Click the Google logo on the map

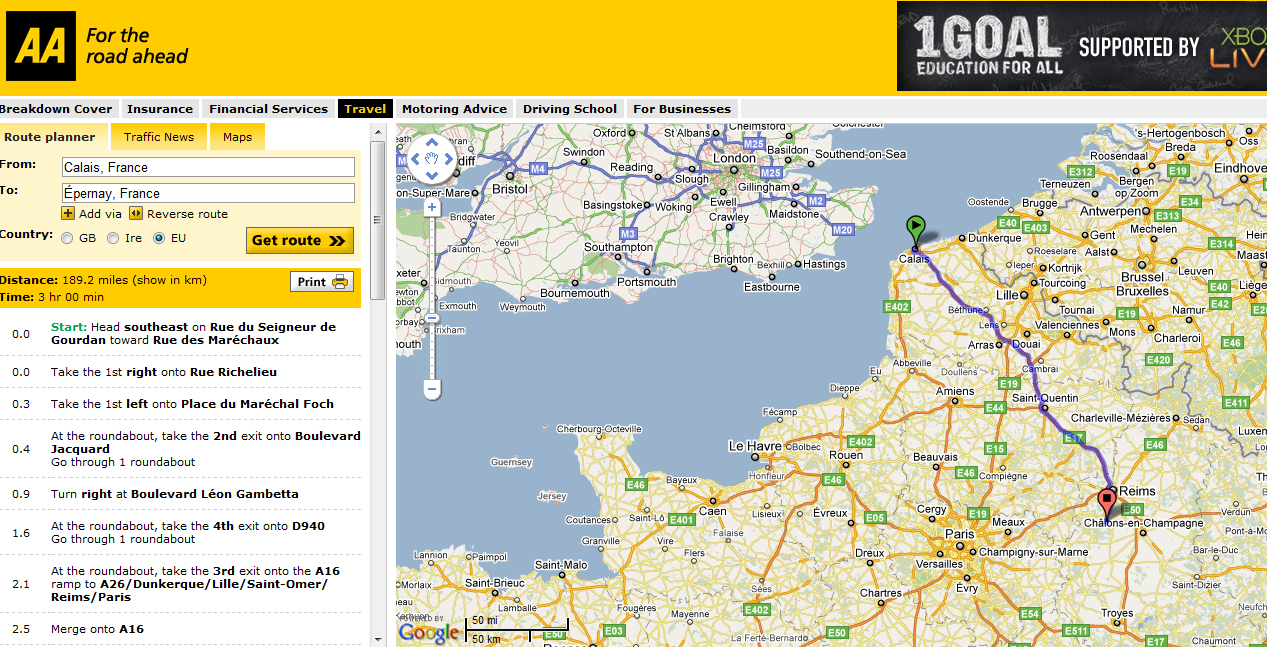point(428,632)
